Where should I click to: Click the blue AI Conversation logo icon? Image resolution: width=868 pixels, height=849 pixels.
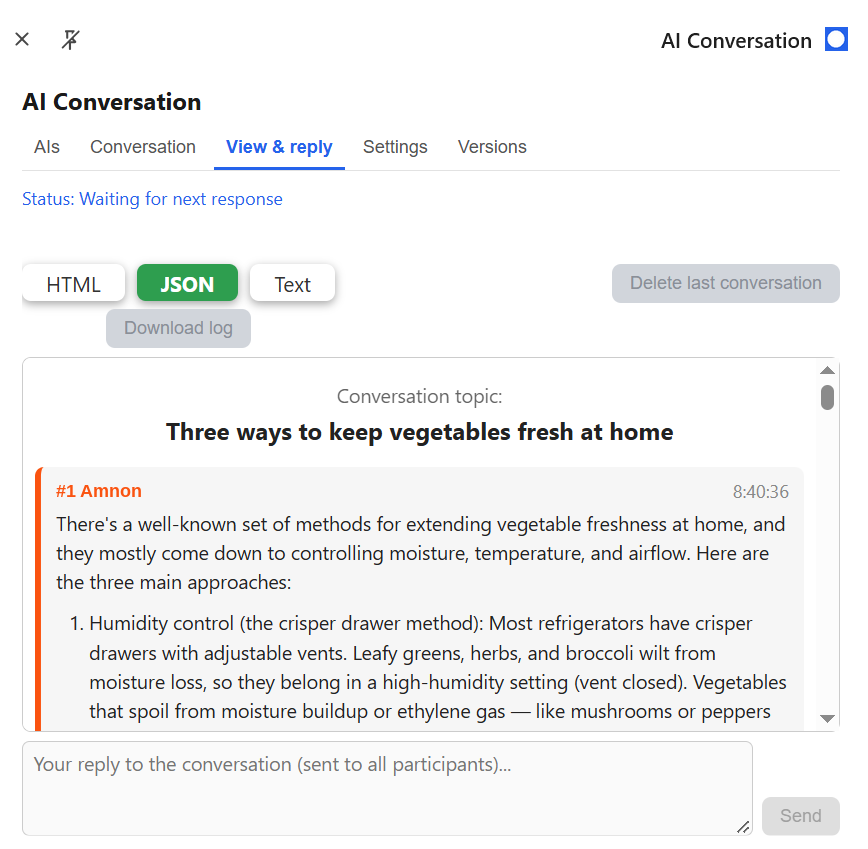click(x=836, y=40)
